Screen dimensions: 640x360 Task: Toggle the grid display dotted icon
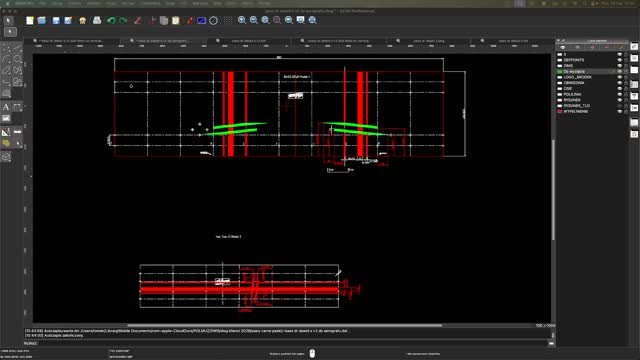(228, 20)
